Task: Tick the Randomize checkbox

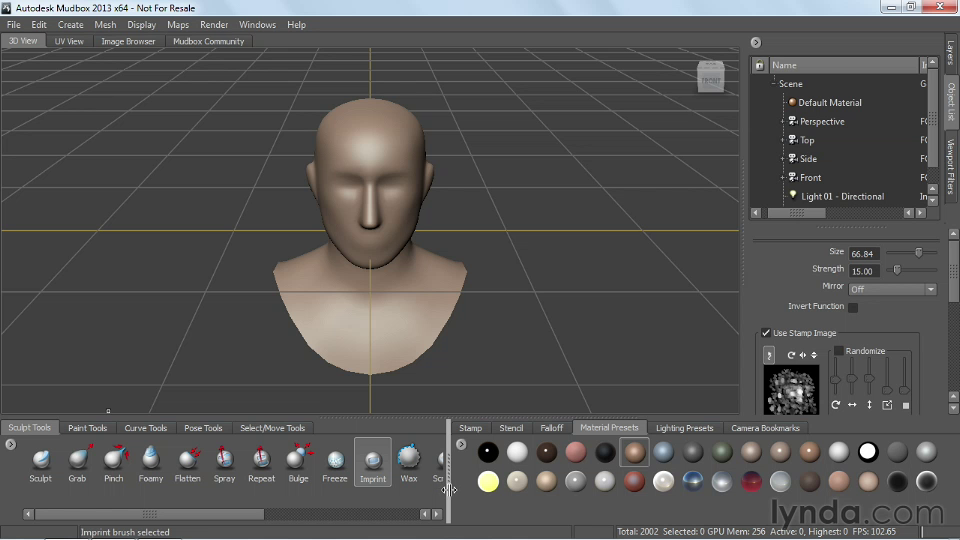Action: [x=839, y=351]
